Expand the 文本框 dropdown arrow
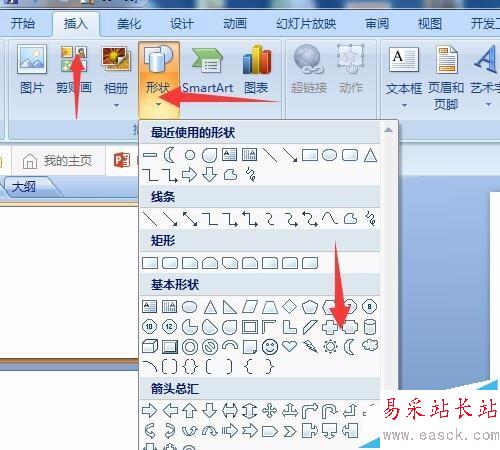Screen dimensions: 500x450 coord(404,105)
